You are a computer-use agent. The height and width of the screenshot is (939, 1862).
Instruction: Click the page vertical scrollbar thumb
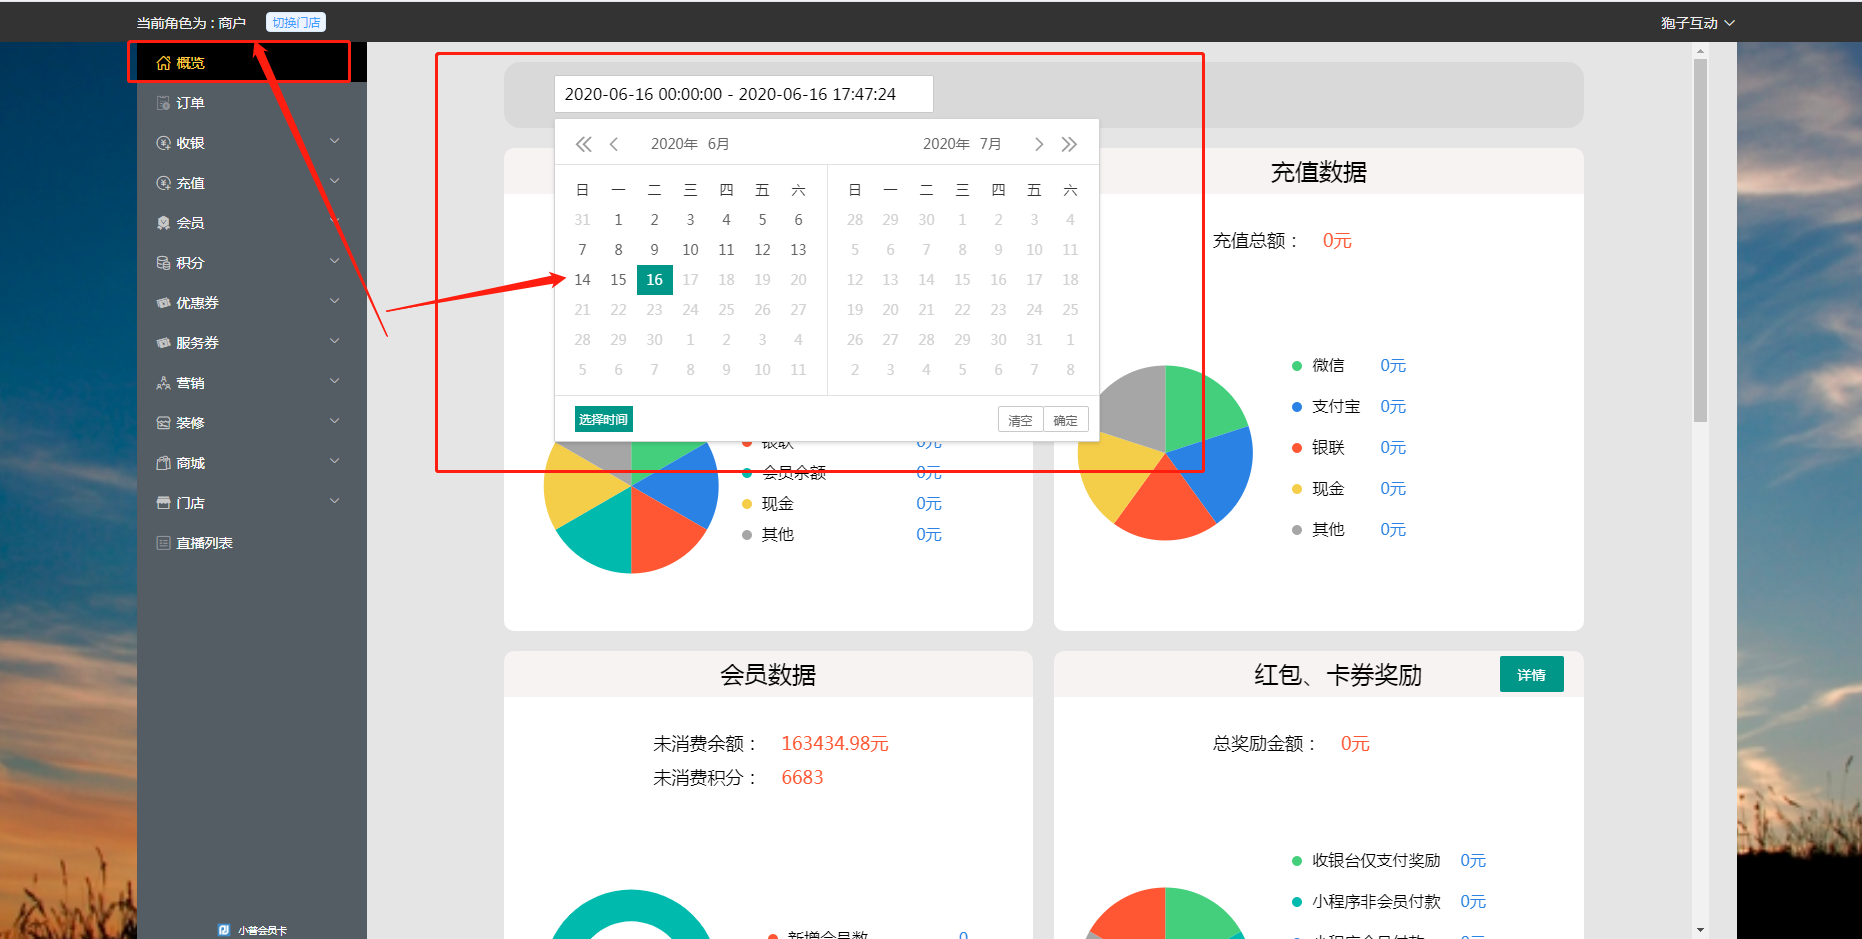point(1700,240)
